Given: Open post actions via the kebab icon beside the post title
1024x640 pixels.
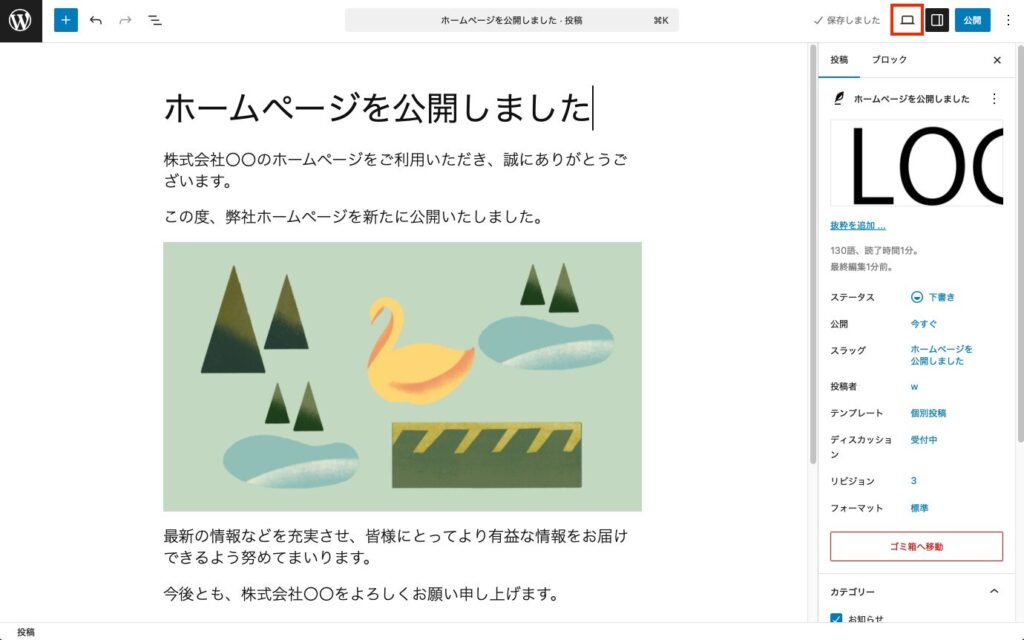Looking at the screenshot, I should coord(994,99).
